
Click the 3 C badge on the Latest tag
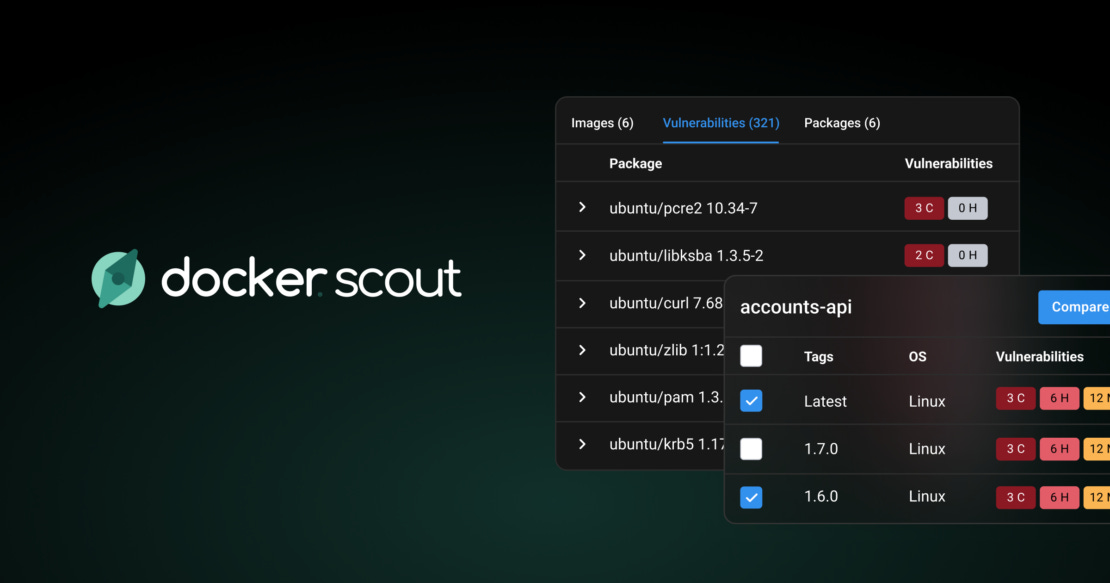coord(1015,398)
